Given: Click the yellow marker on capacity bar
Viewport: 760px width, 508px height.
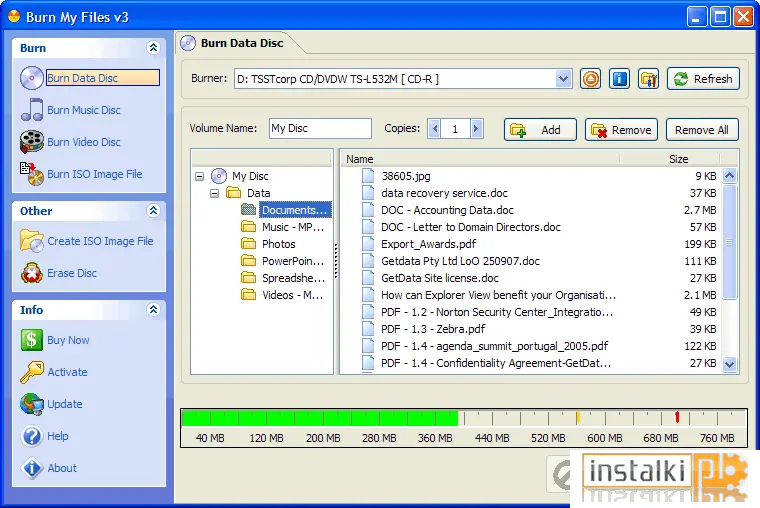Looking at the screenshot, I should (x=578, y=417).
